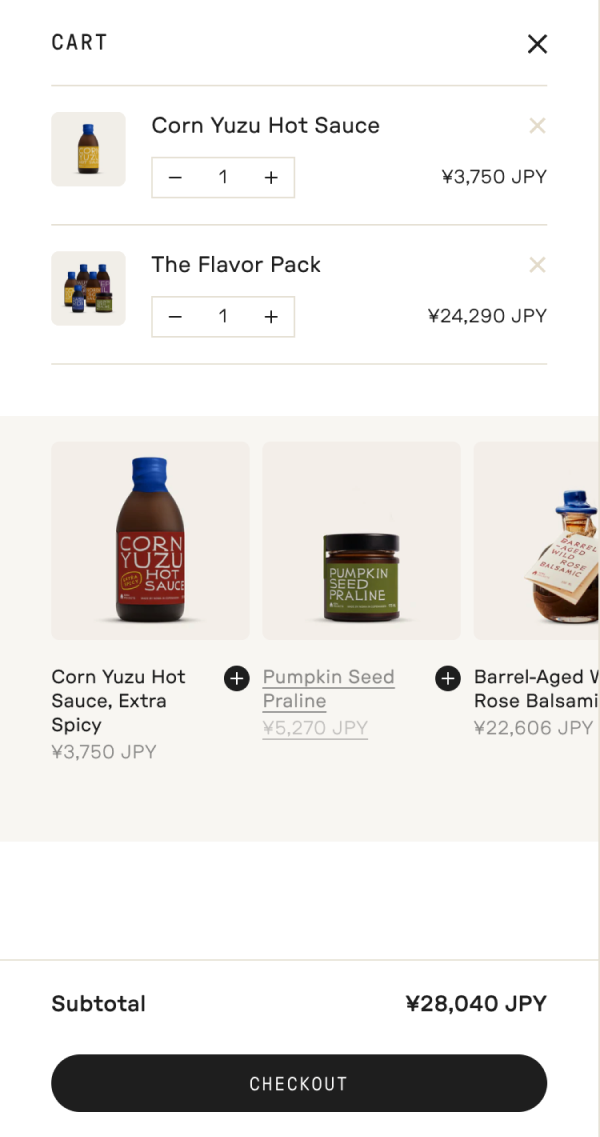The width and height of the screenshot is (600, 1137).
Task: Click the Checkout button
Action: 299,1083
